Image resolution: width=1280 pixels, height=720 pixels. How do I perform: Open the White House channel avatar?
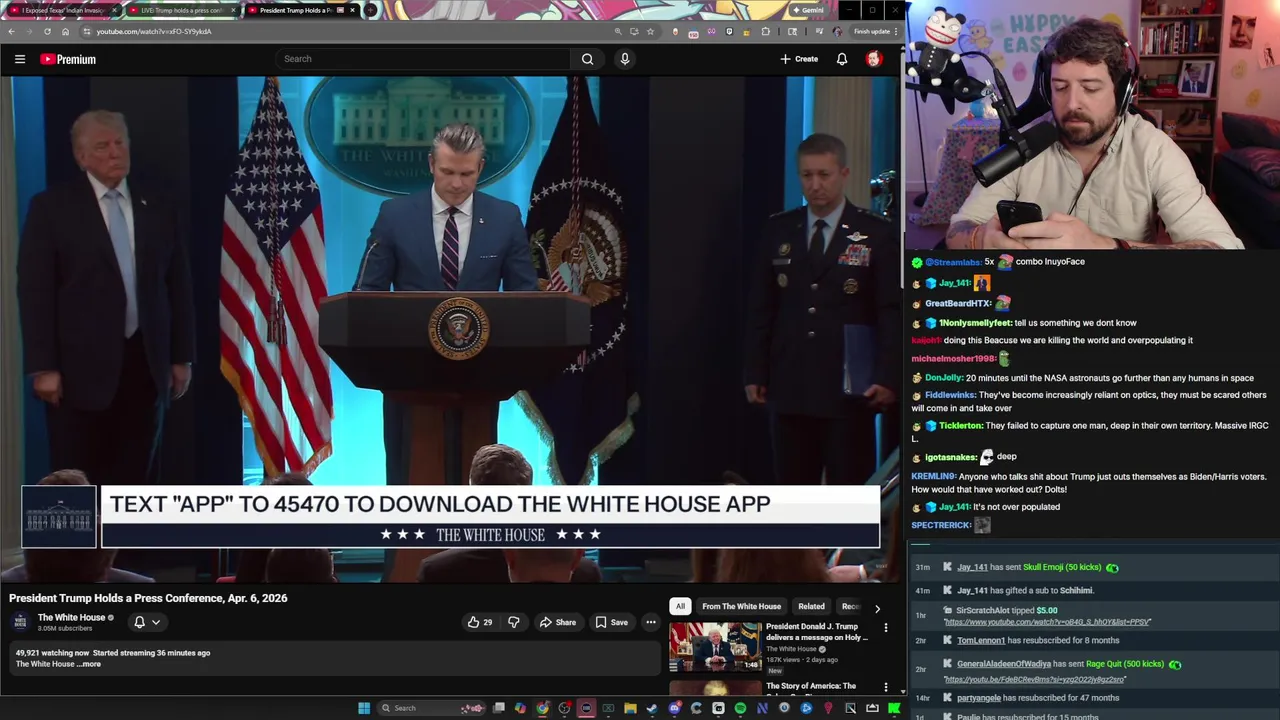(20, 622)
